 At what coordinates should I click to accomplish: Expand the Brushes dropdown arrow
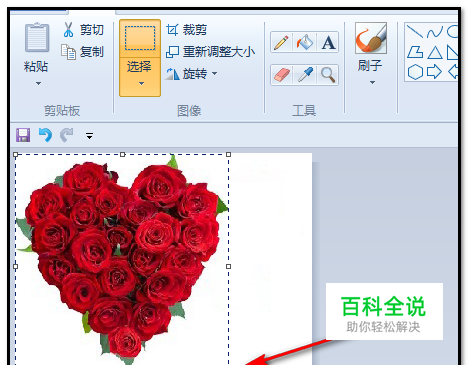pos(372,82)
